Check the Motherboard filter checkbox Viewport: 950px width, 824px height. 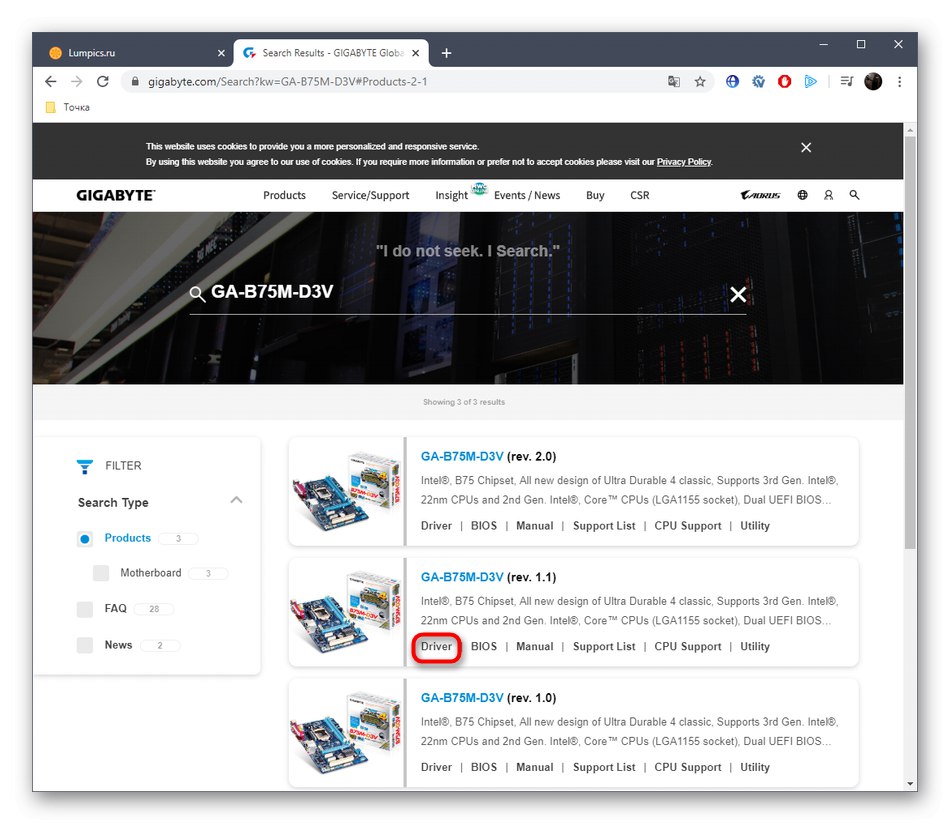click(101, 573)
